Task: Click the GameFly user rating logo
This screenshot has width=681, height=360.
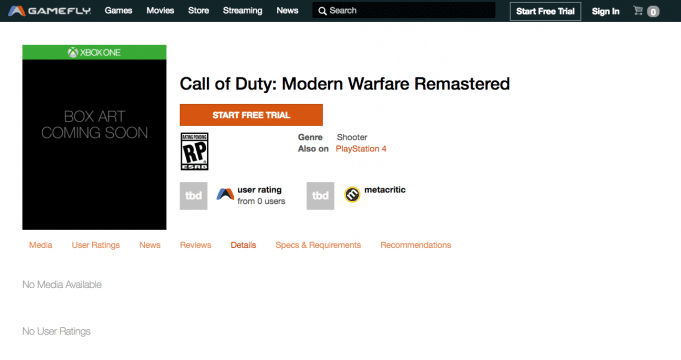Action: coord(225,194)
